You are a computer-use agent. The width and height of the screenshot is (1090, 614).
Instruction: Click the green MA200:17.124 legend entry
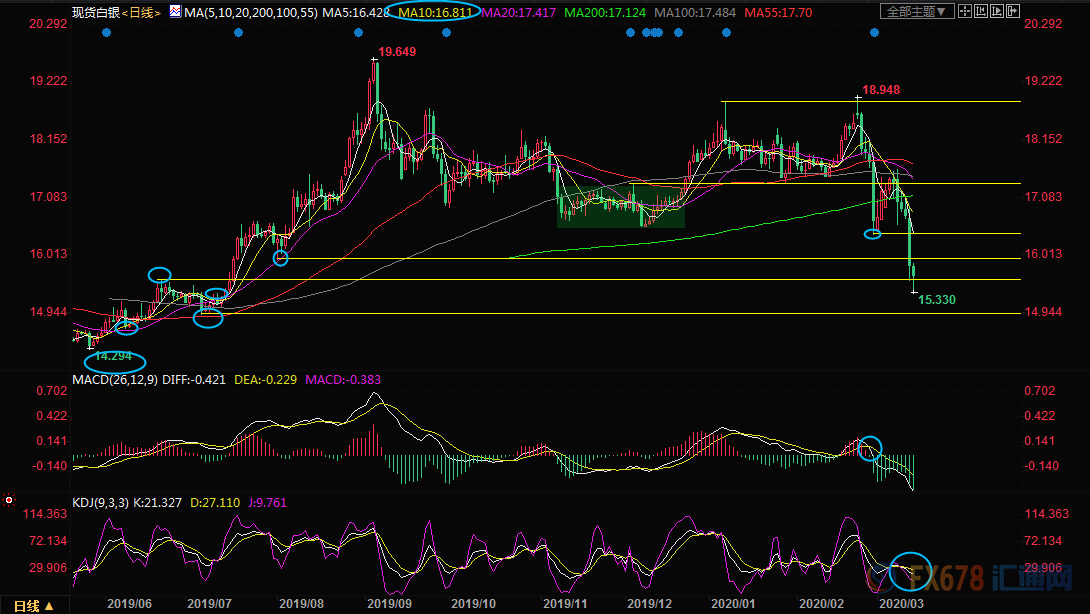point(603,12)
